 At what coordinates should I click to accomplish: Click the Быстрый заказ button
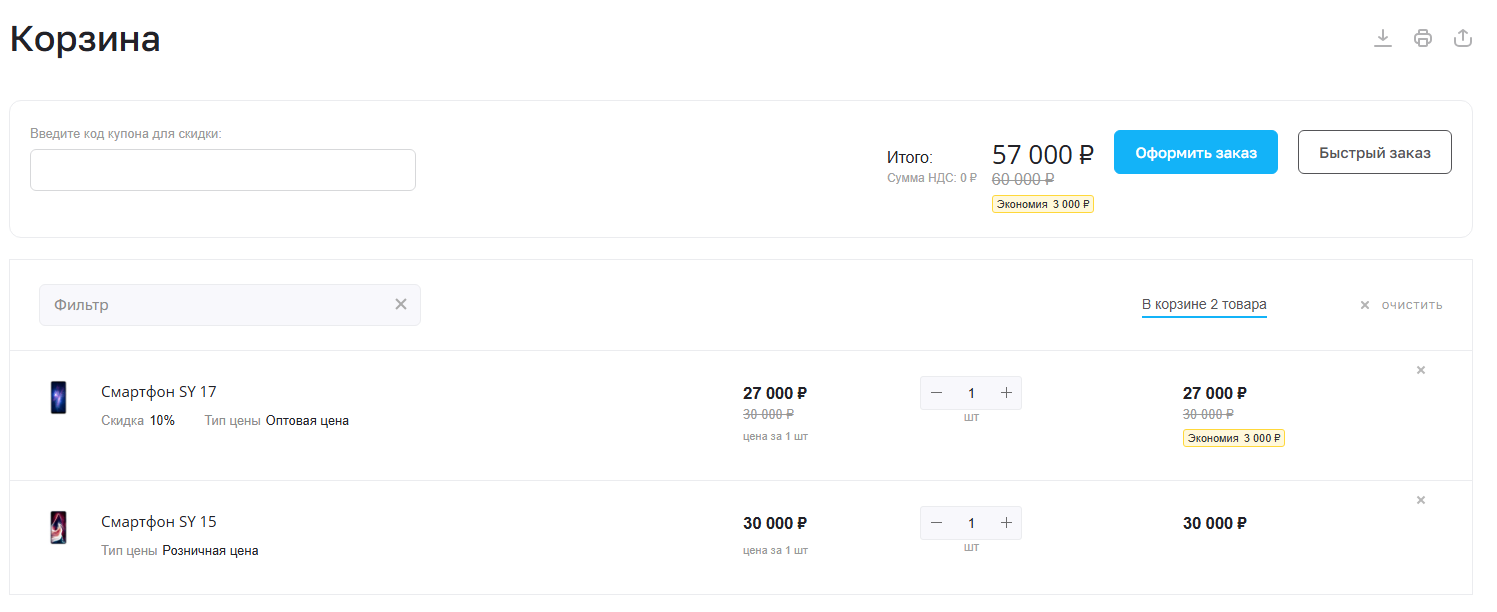coord(1375,152)
